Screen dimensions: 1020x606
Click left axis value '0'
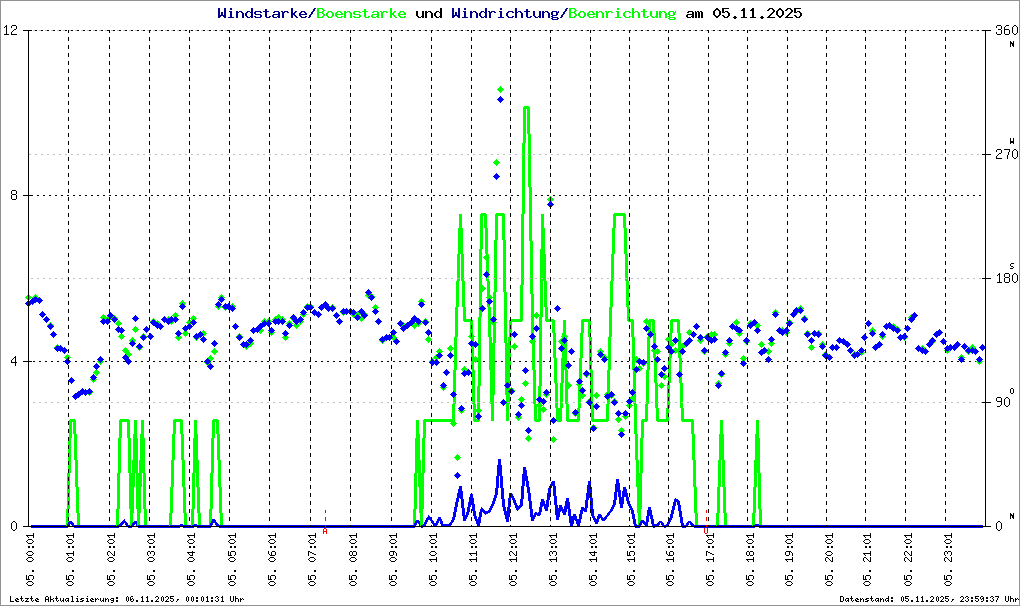point(16,526)
